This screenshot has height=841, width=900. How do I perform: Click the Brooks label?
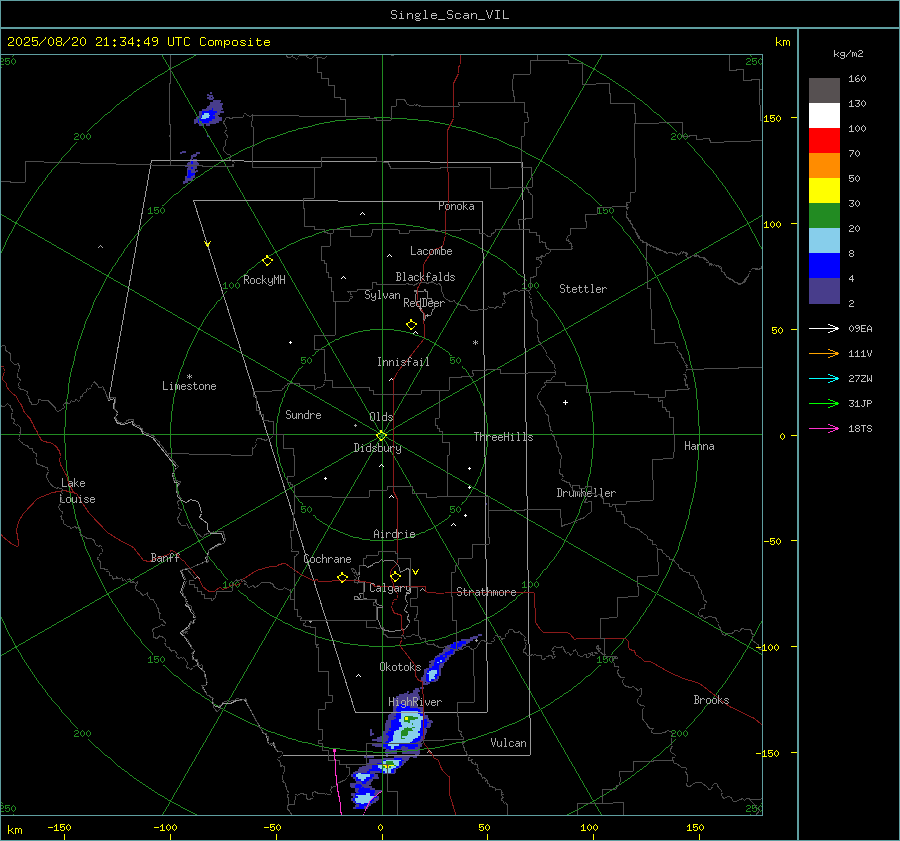(711, 700)
